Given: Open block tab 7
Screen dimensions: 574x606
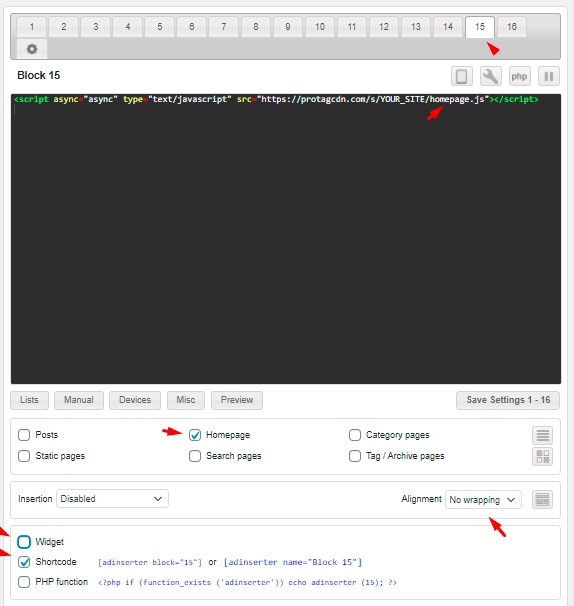Looking at the screenshot, I should click(224, 27).
